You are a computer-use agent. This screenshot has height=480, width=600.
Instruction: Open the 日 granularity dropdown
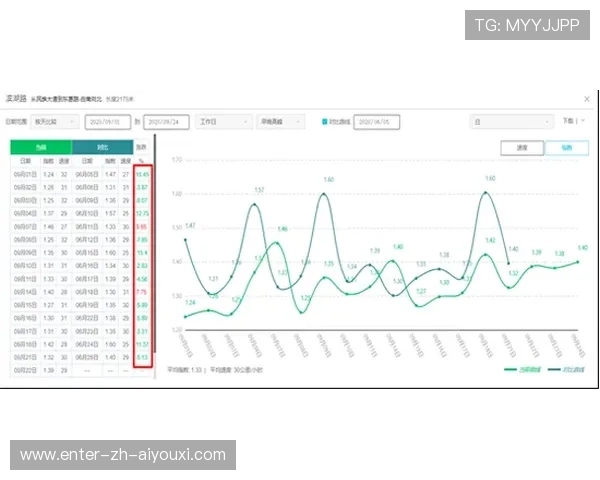[511, 122]
